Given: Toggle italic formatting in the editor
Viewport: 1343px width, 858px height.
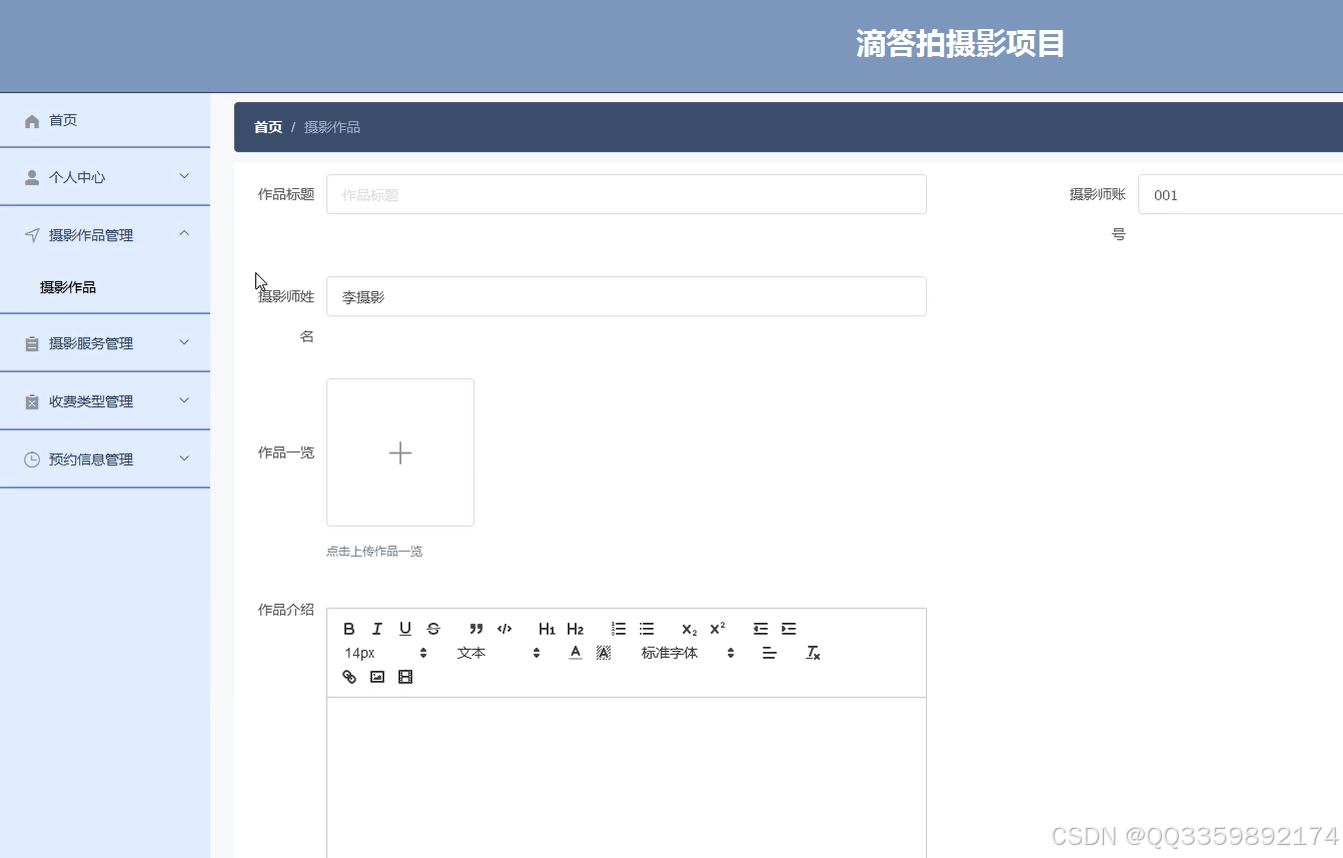Looking at the screenshot, I should (x=377, y=629).
